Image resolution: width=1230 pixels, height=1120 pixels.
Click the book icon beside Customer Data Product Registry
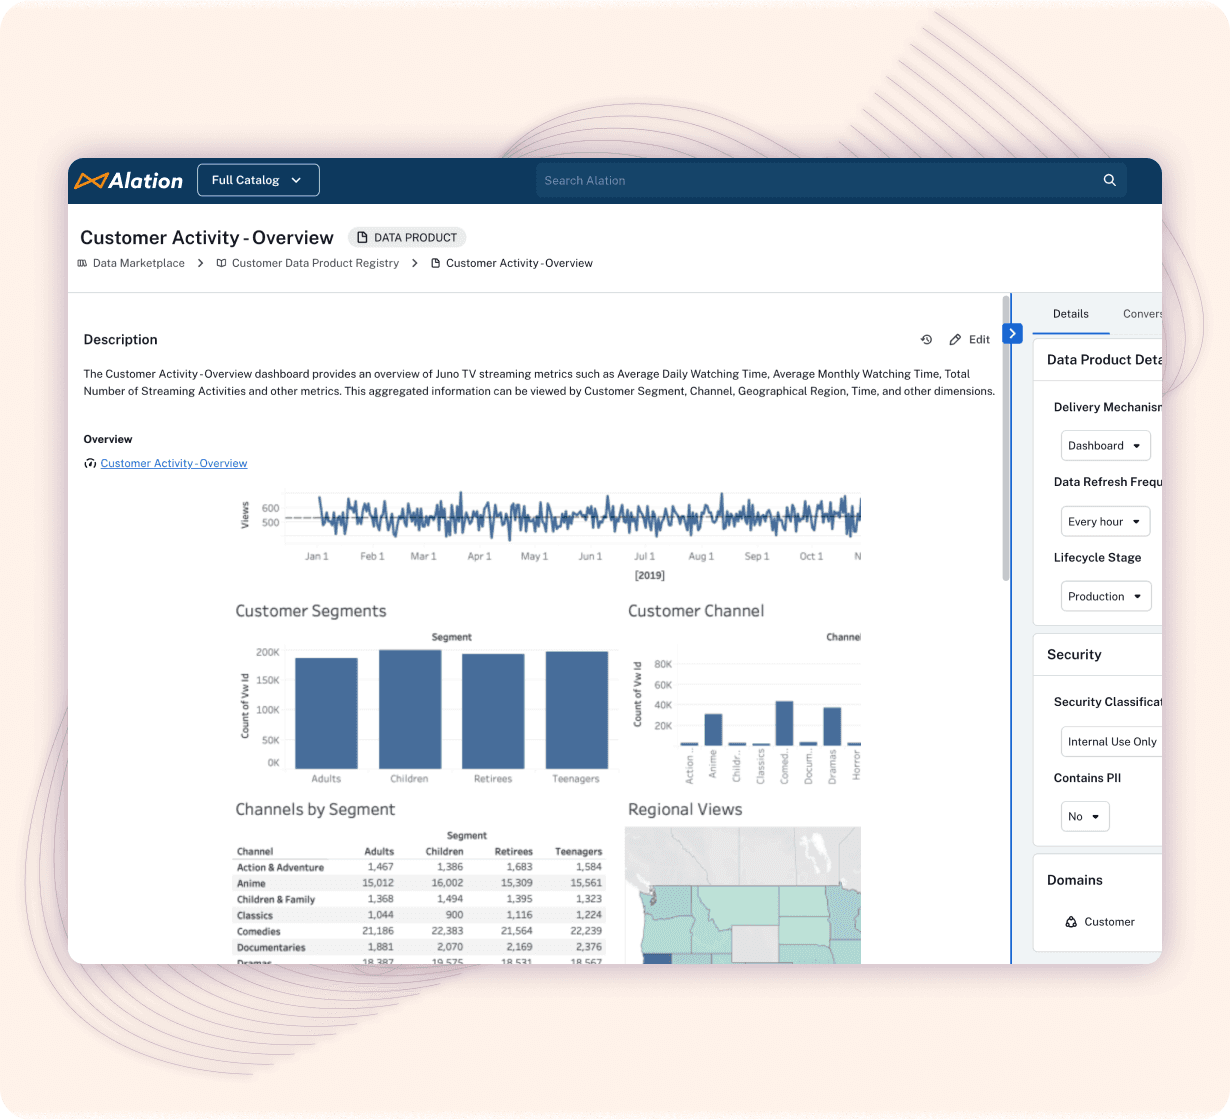pos(221,263)
